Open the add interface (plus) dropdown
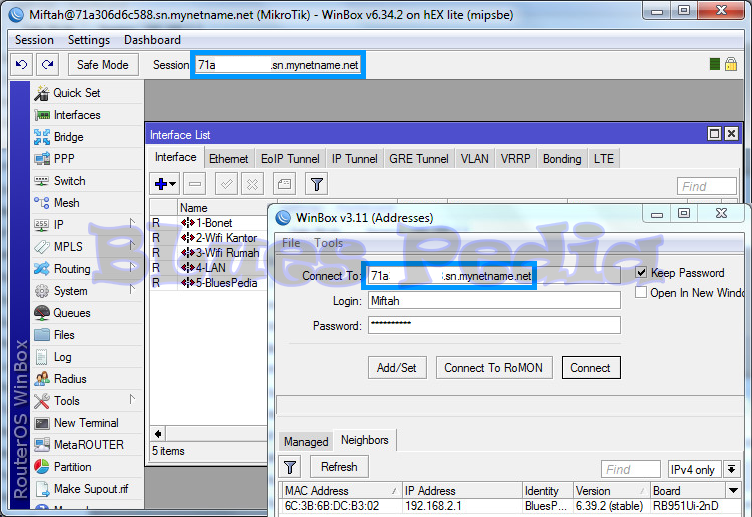Viewport: 752px width, 517px height. click(x=165, y=184)
